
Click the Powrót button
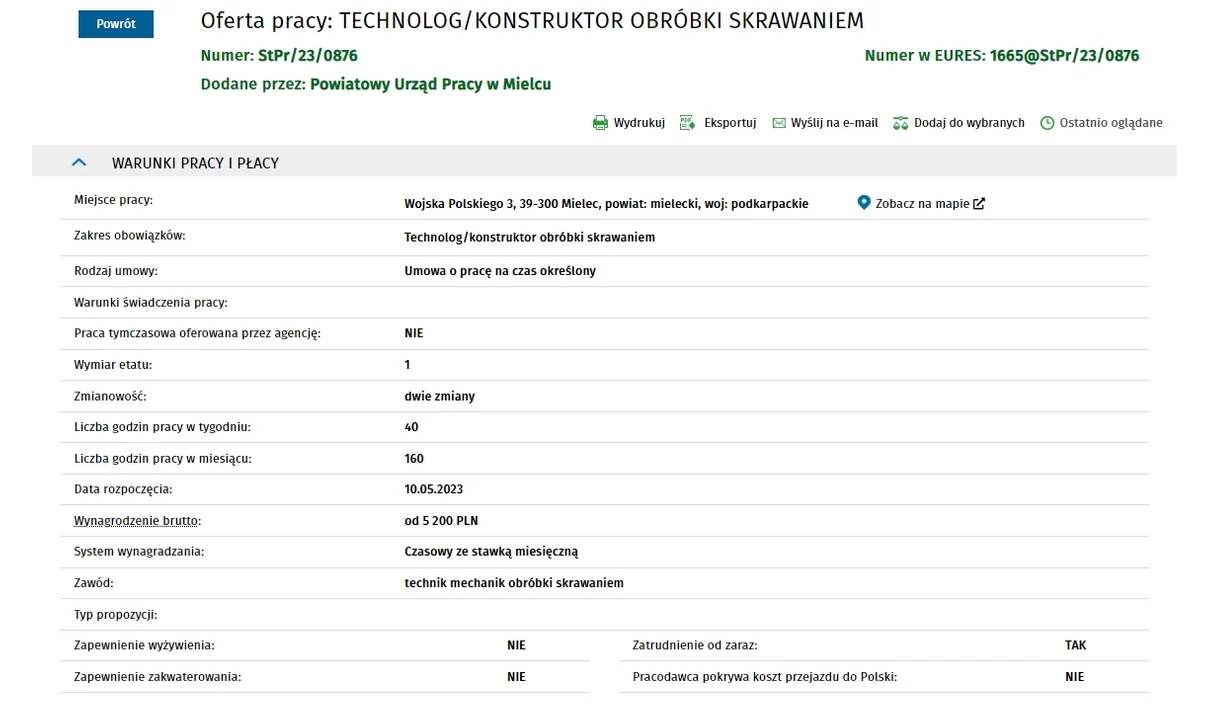tap(116, 24)
